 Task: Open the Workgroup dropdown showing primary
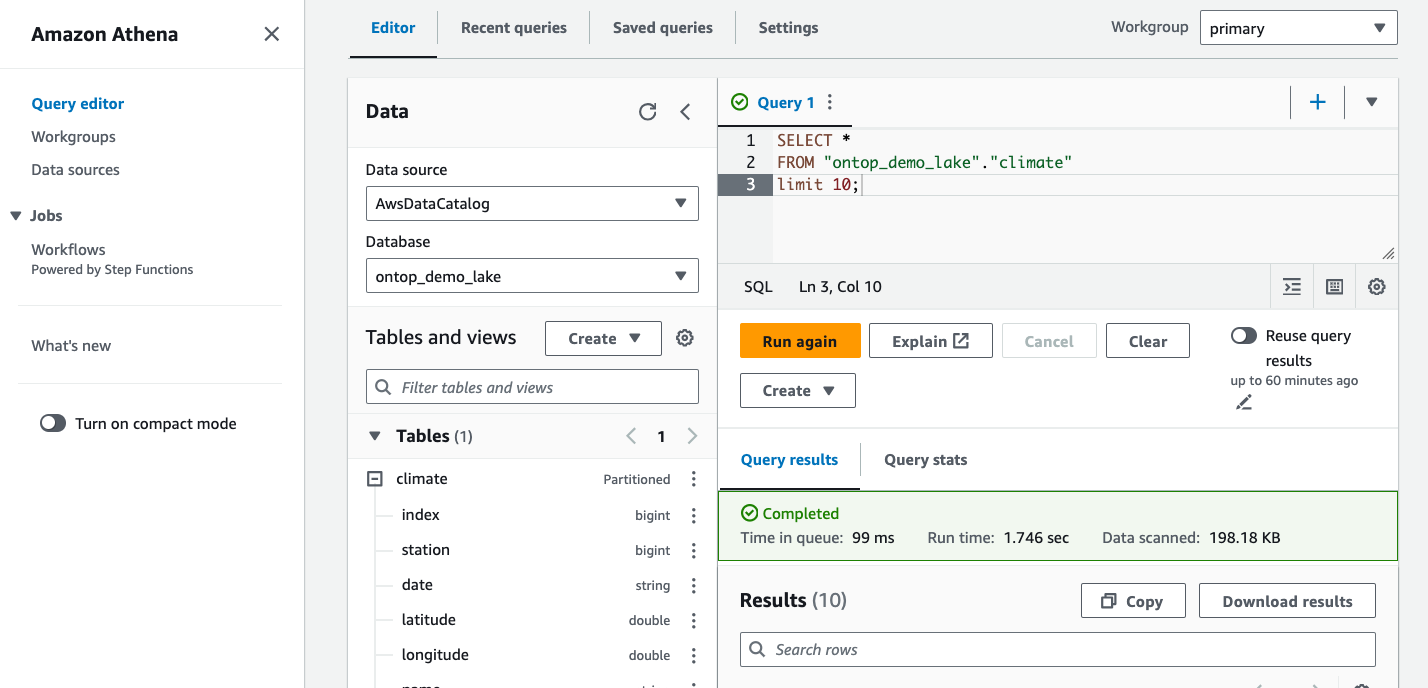pyautogui.click(x=1298, y=27)
